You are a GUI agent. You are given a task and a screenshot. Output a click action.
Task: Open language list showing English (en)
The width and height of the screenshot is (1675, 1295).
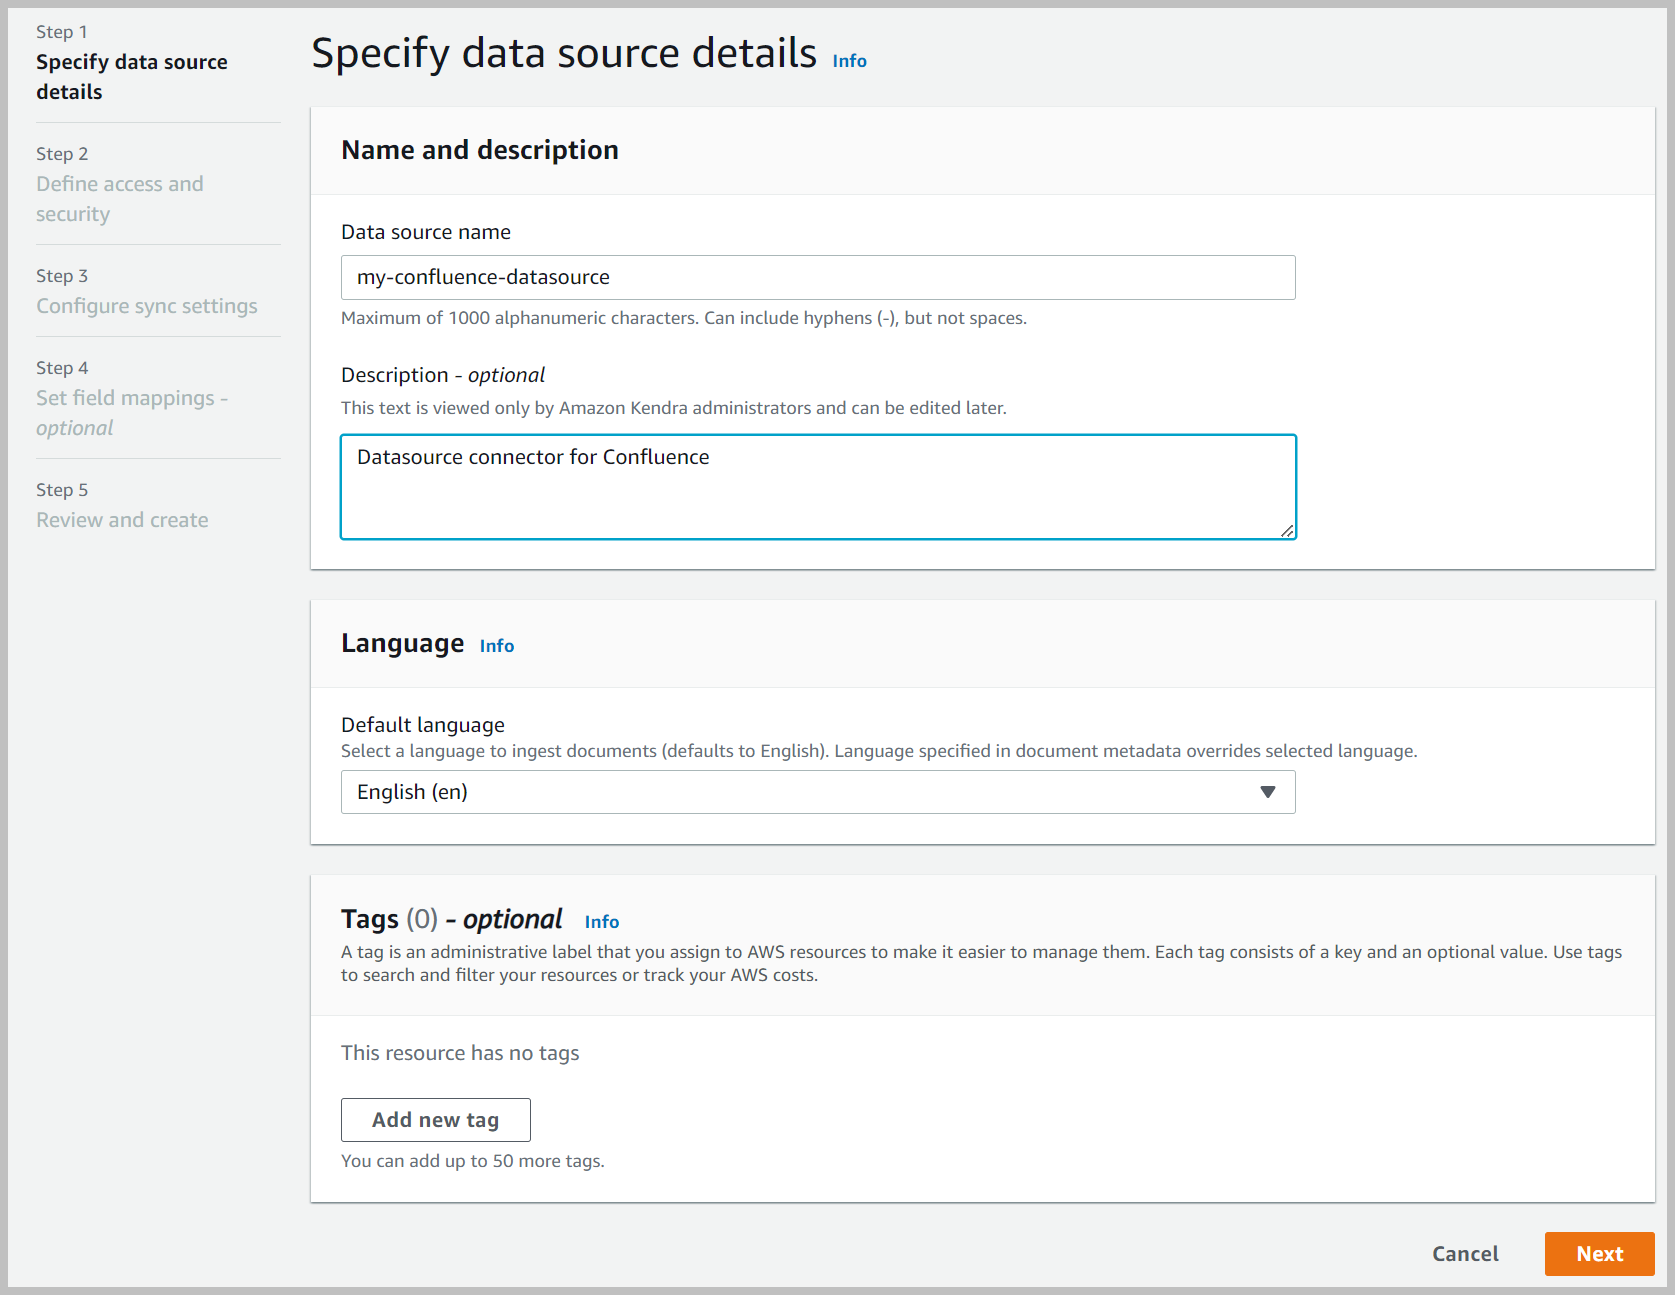coord(818,792)
